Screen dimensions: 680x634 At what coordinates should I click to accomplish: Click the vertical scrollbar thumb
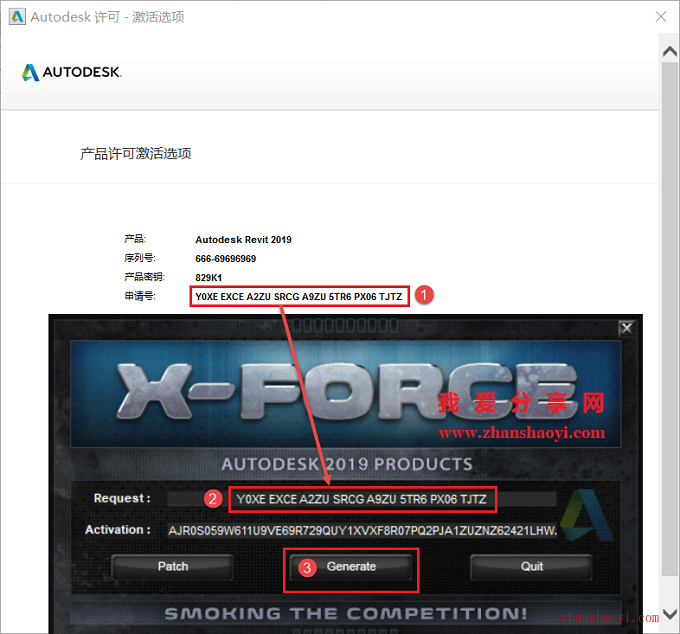[670, 320]
